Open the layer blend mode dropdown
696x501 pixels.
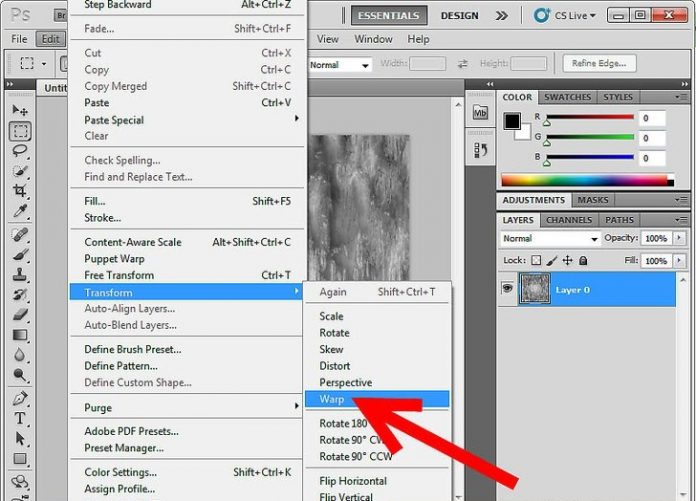point(549,239)
